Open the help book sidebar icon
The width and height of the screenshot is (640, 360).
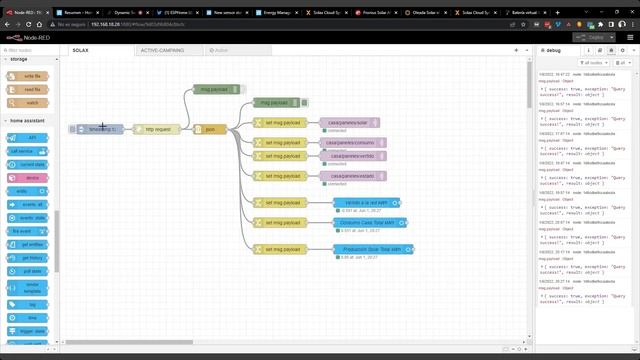600,50
